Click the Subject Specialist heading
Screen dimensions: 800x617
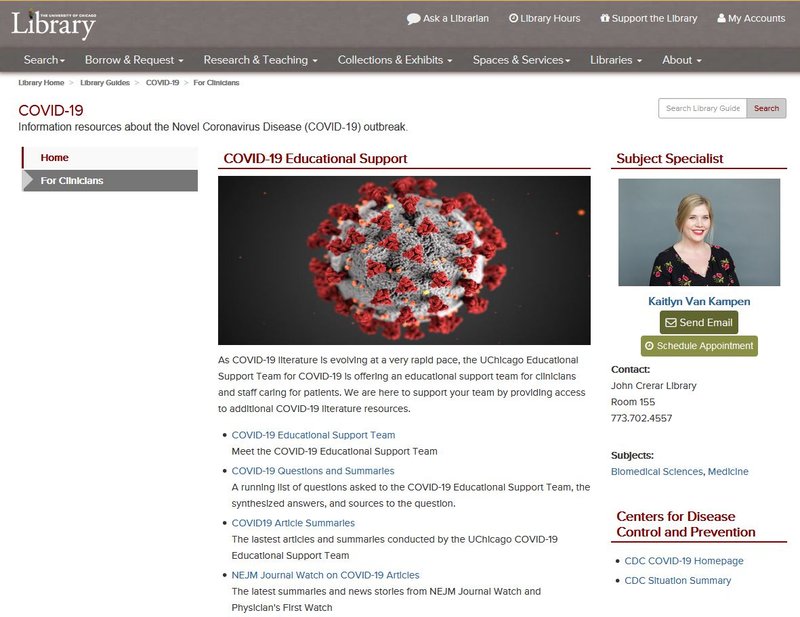tap(669, 159)
